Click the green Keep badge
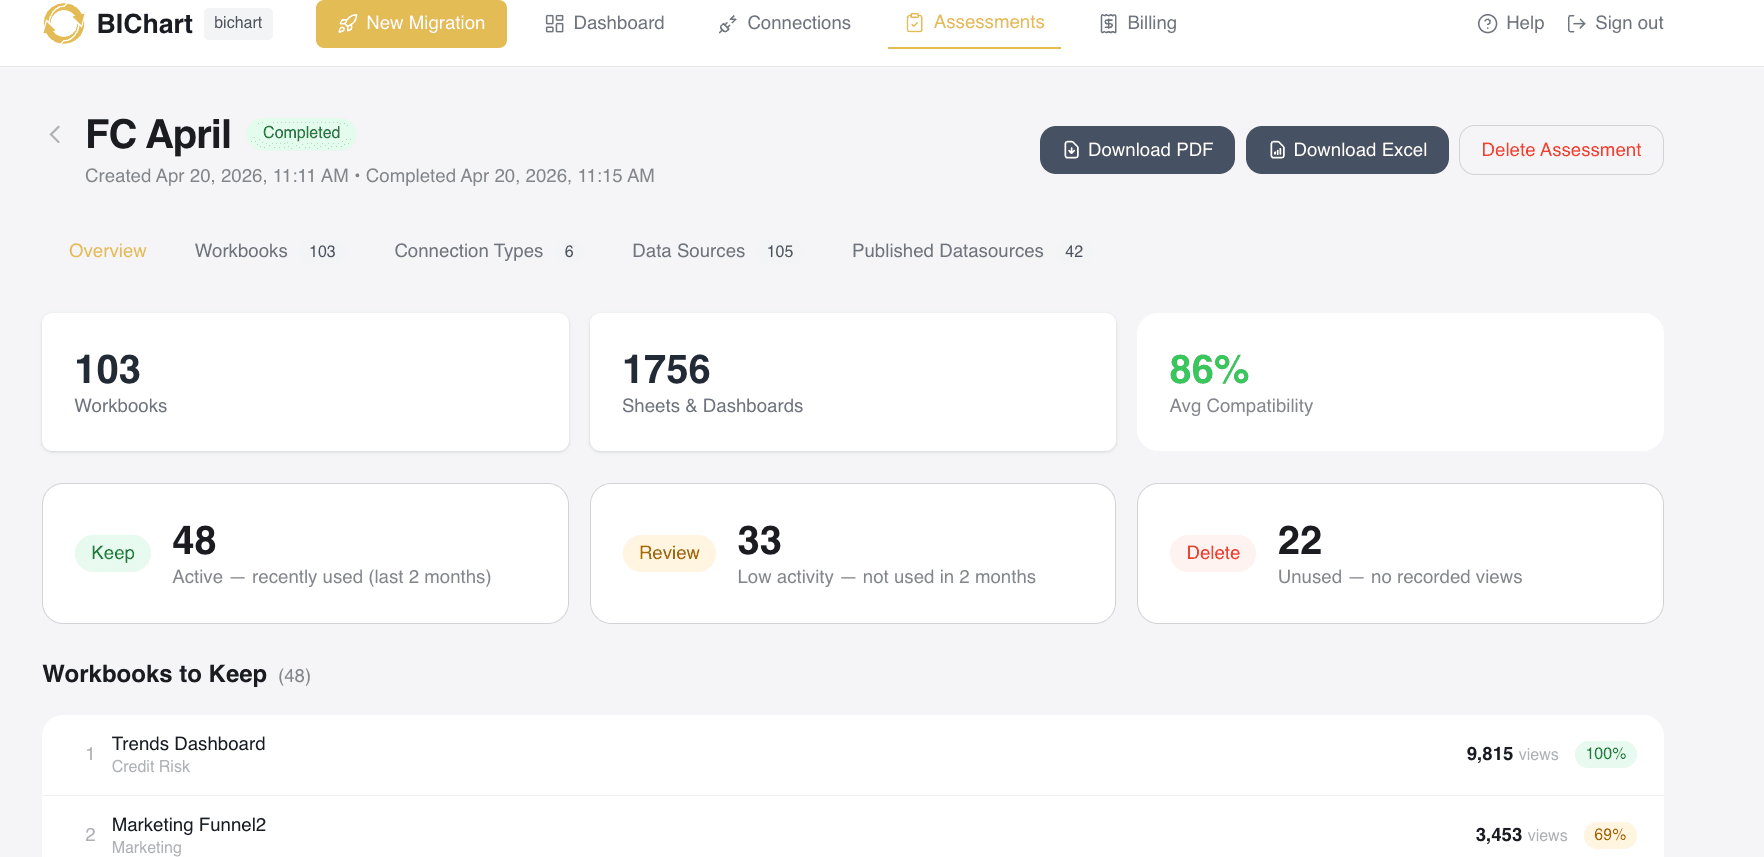Viewport: 1764px width, 857px height. [x=113, y=553]
